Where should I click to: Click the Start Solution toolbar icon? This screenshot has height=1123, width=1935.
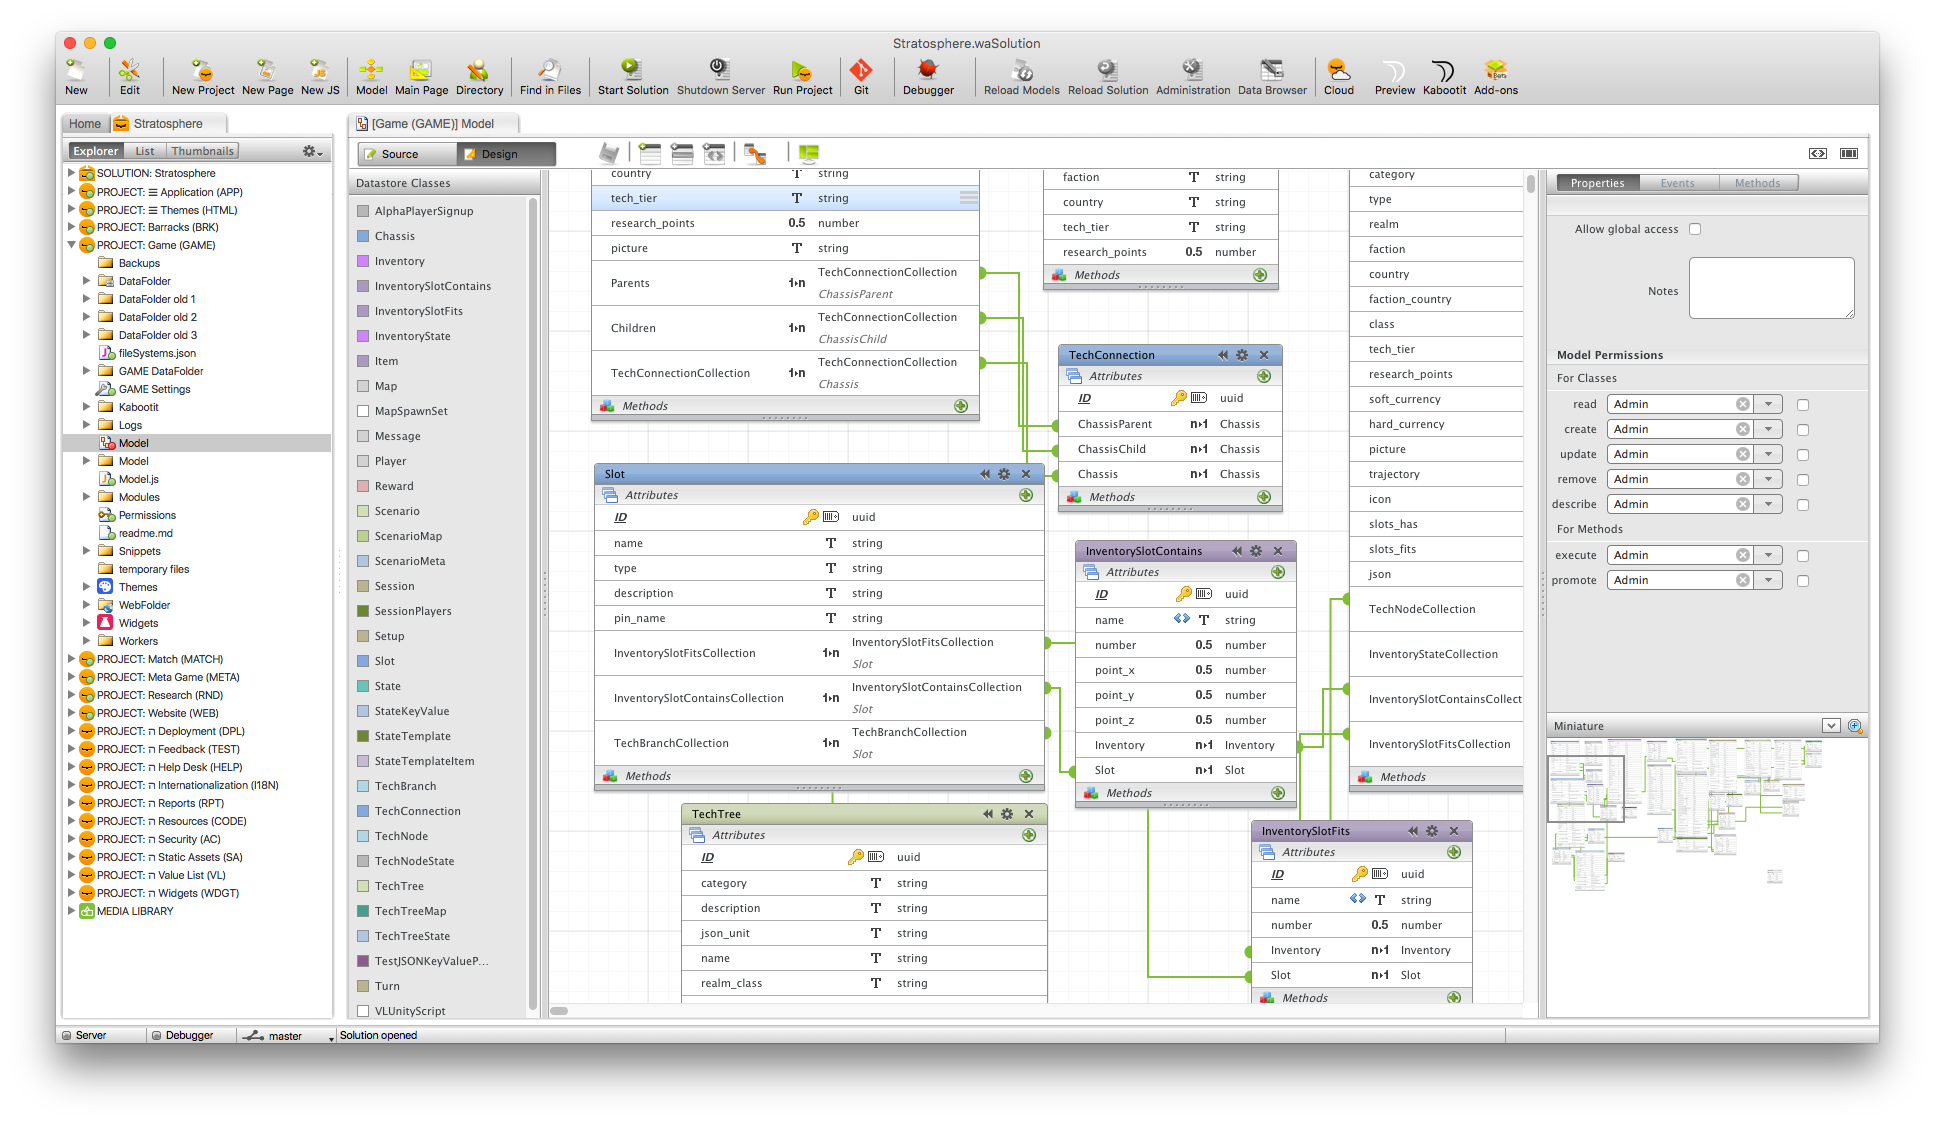tap(631, 70)
